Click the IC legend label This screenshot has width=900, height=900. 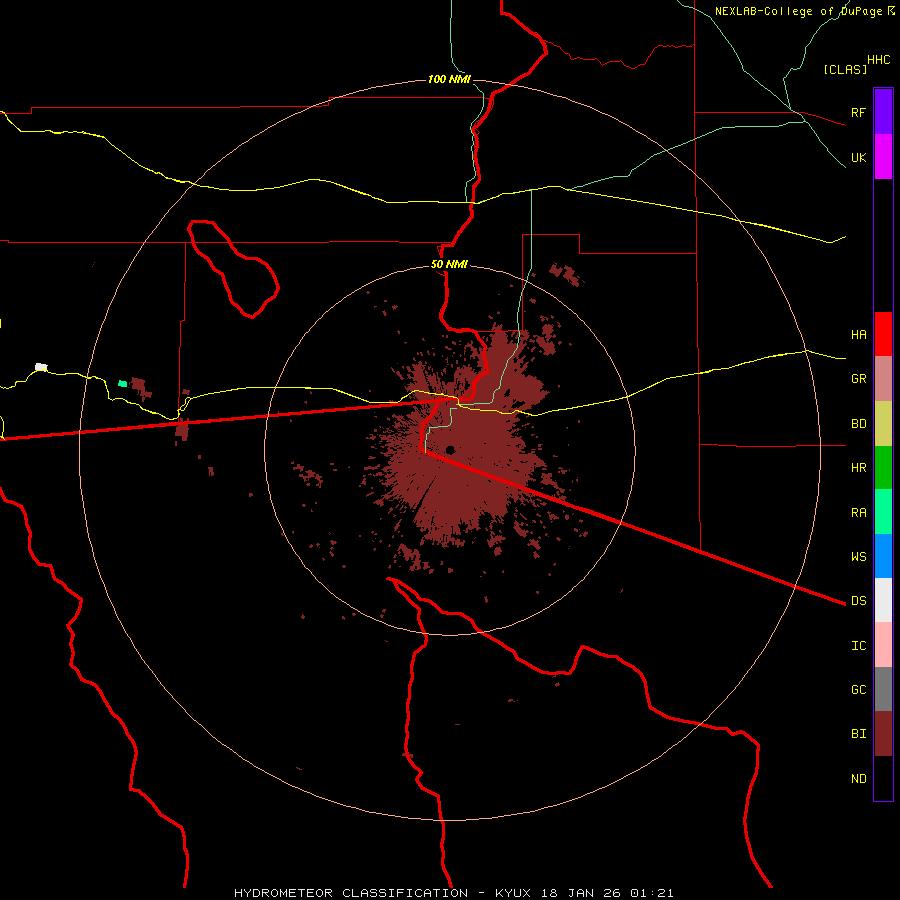[x=859, y=645]
